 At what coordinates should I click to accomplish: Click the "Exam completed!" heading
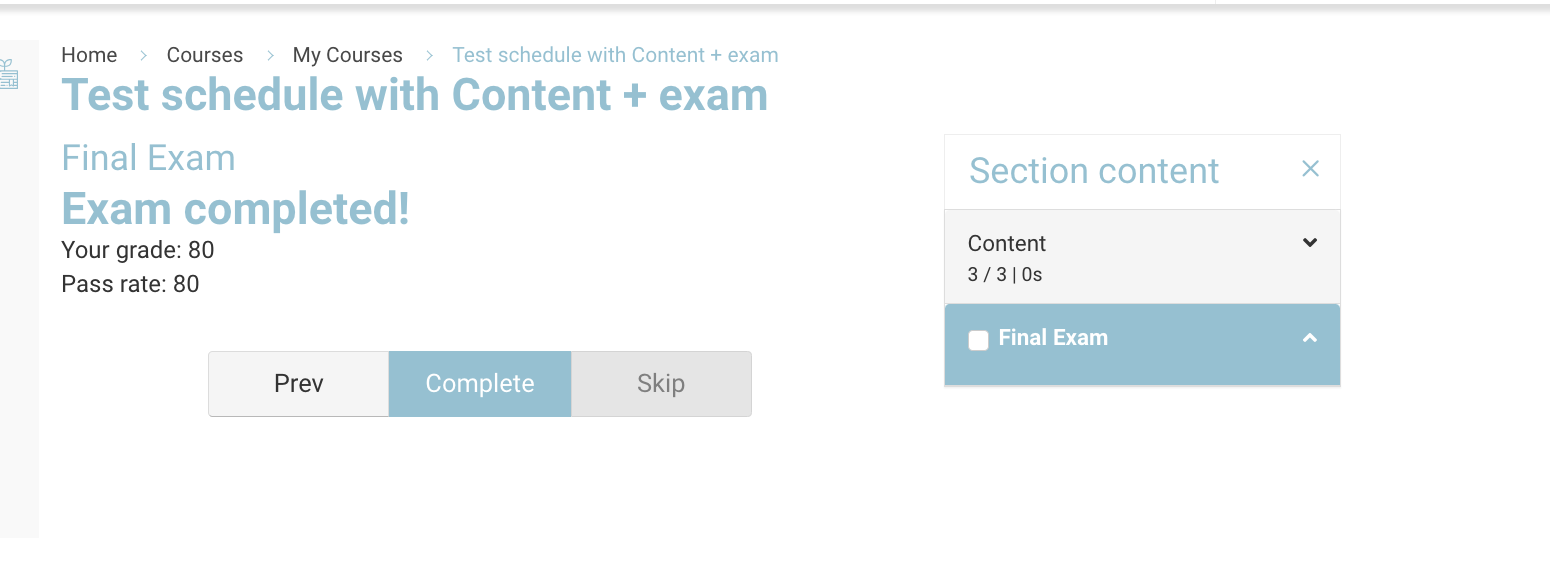236,209
